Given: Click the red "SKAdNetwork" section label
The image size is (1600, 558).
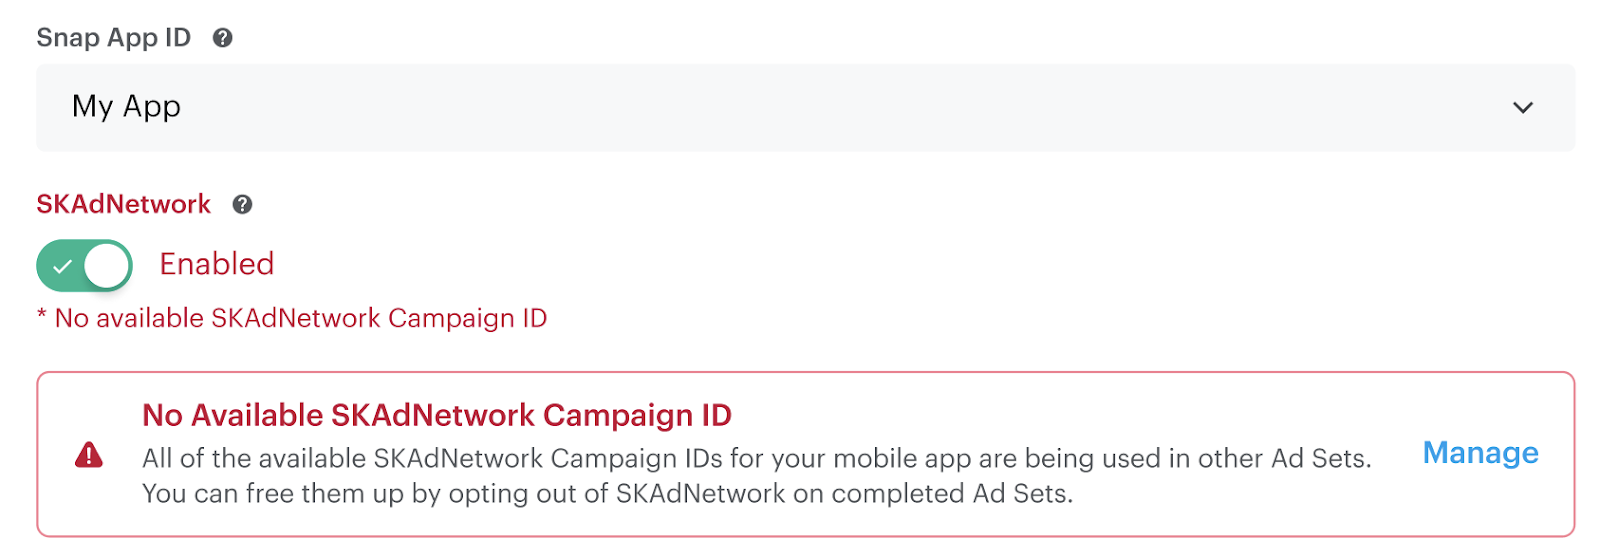Looking at the screenshot, I should [124, 205].
